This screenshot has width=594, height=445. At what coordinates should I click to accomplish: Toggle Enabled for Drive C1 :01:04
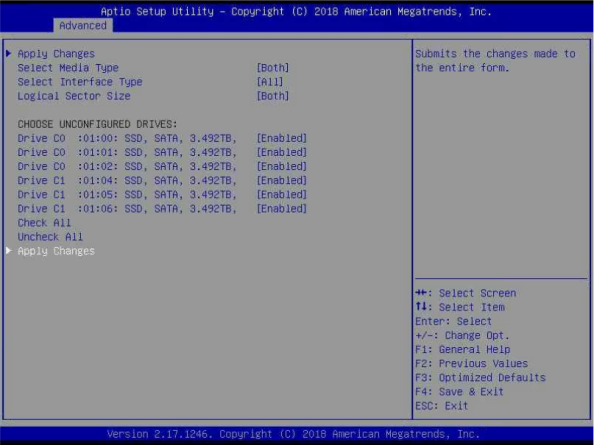pos(281,180)
